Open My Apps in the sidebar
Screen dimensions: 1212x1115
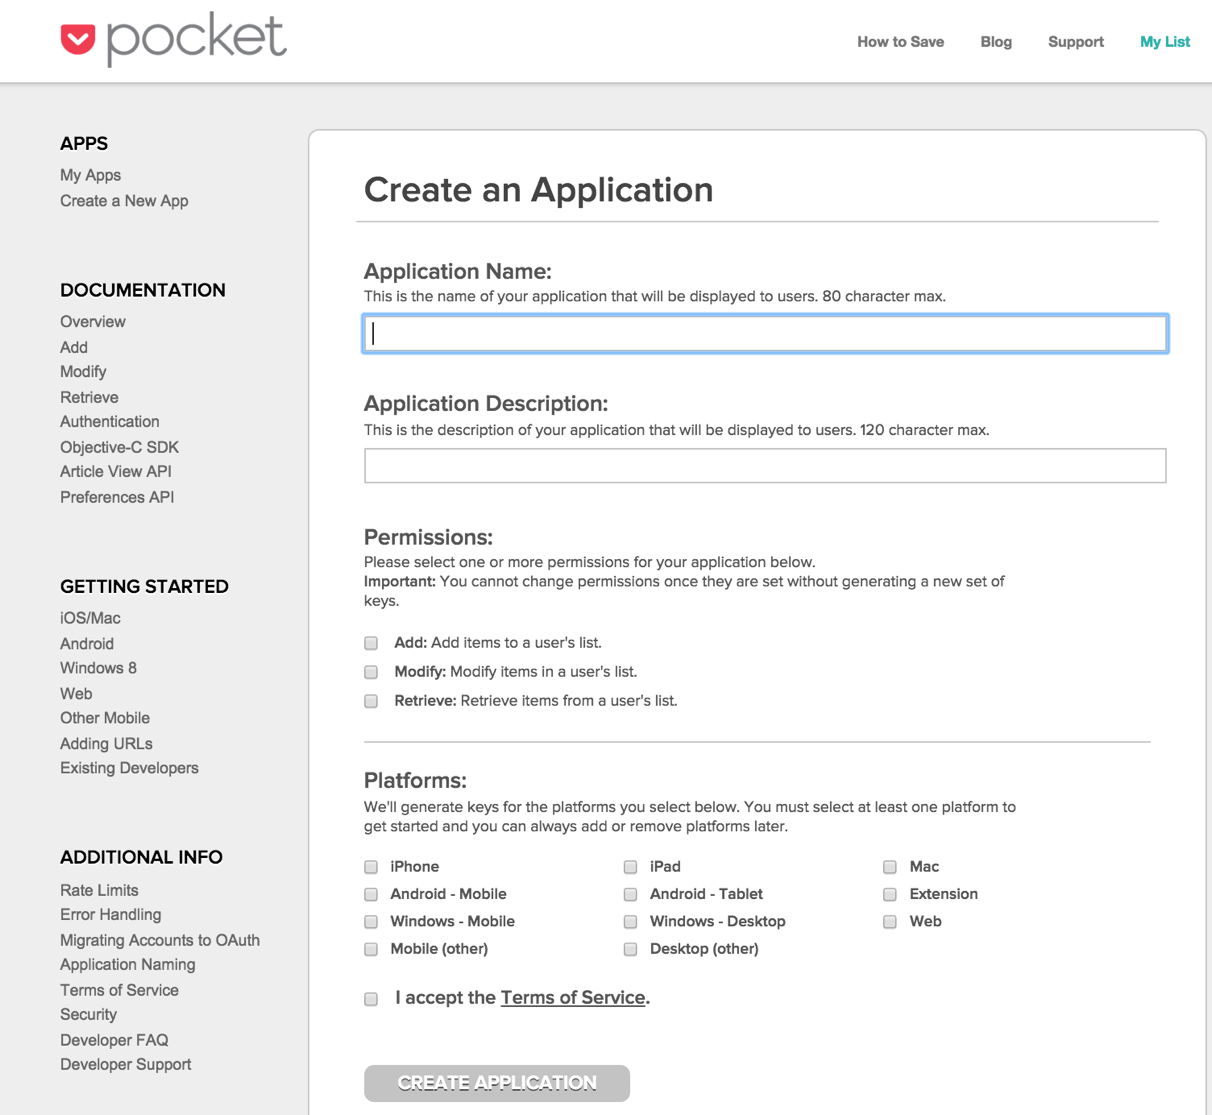pyautogui.click(x=90, y=175)
